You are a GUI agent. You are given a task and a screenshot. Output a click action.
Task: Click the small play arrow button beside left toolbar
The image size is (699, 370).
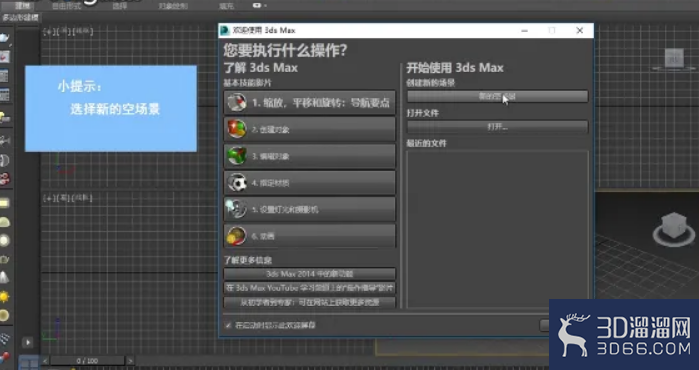coord(28,342)
